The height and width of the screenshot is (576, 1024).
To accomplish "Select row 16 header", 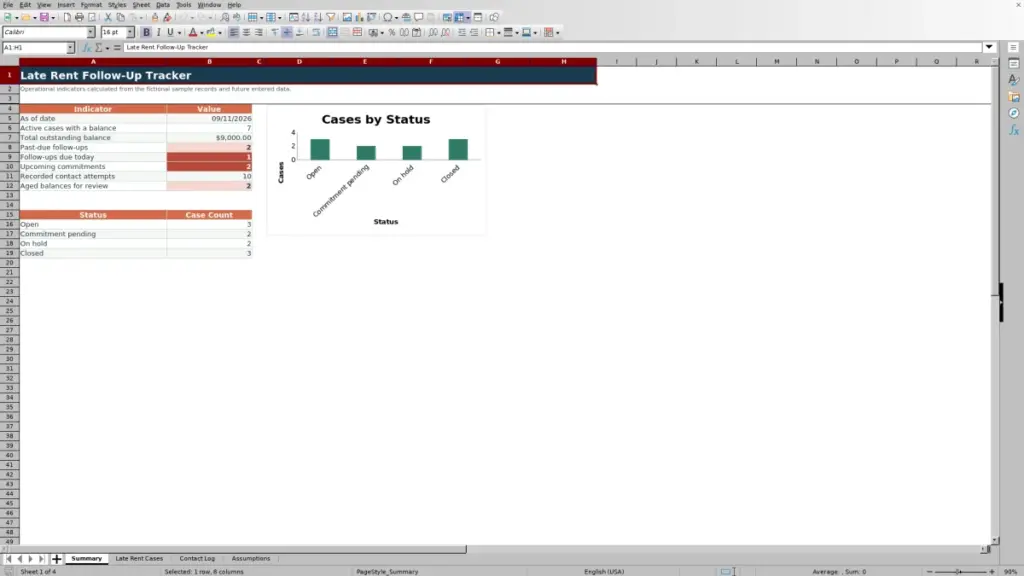I will pyautogui.click(x=9, y=224).
